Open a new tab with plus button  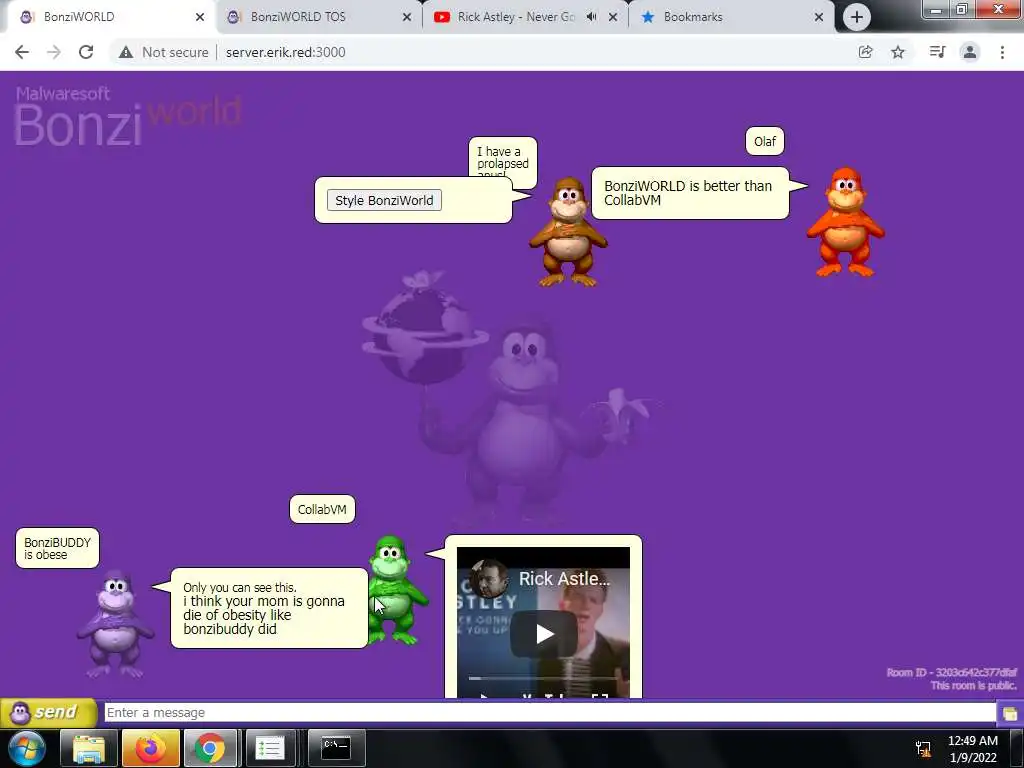coord(856,17)
